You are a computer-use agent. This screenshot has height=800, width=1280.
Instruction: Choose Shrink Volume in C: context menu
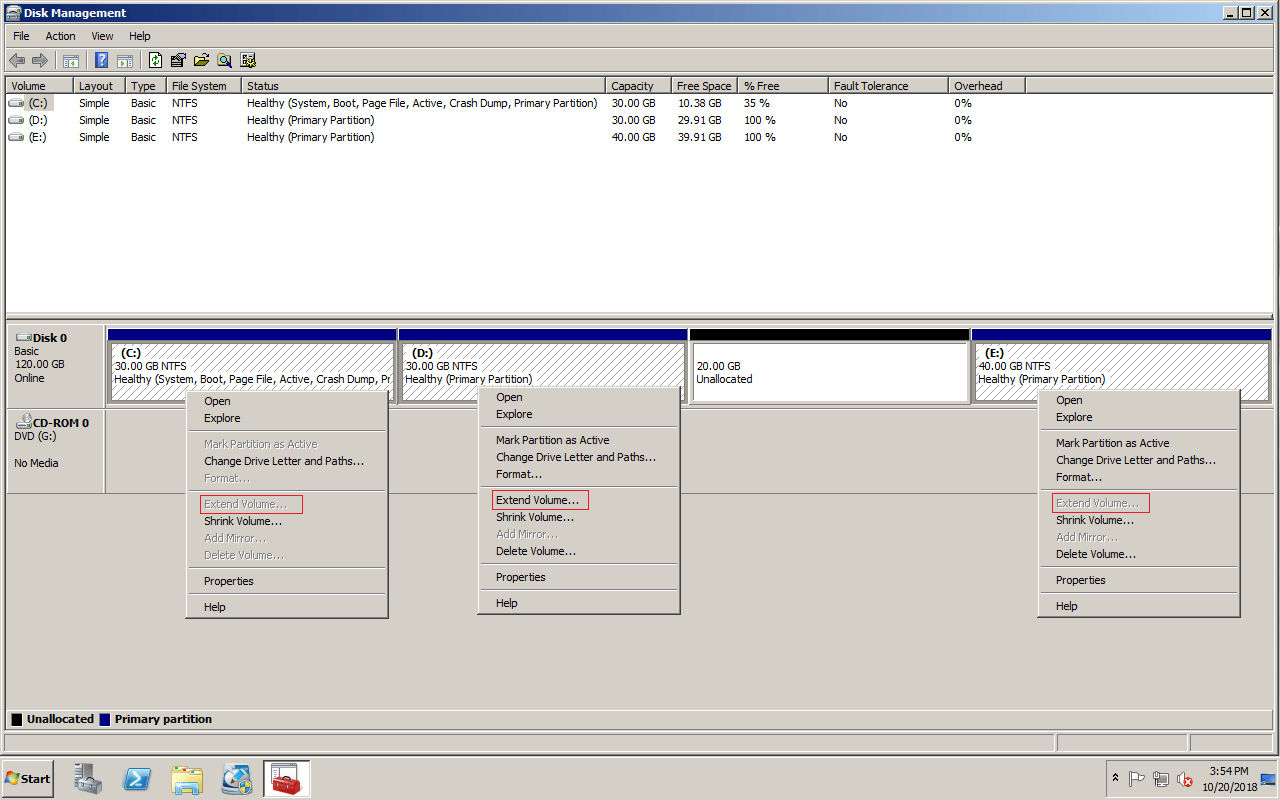286,521
